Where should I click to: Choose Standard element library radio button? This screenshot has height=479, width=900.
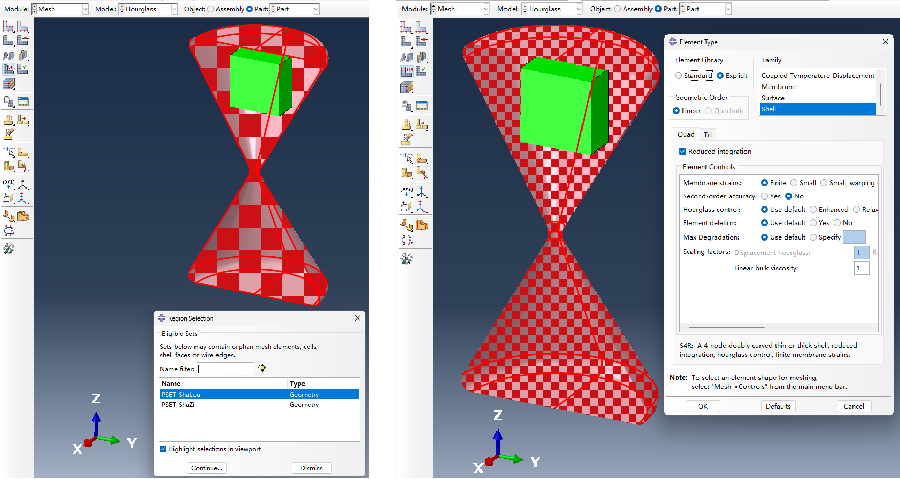pyautogui.click(x=678, y=75)
